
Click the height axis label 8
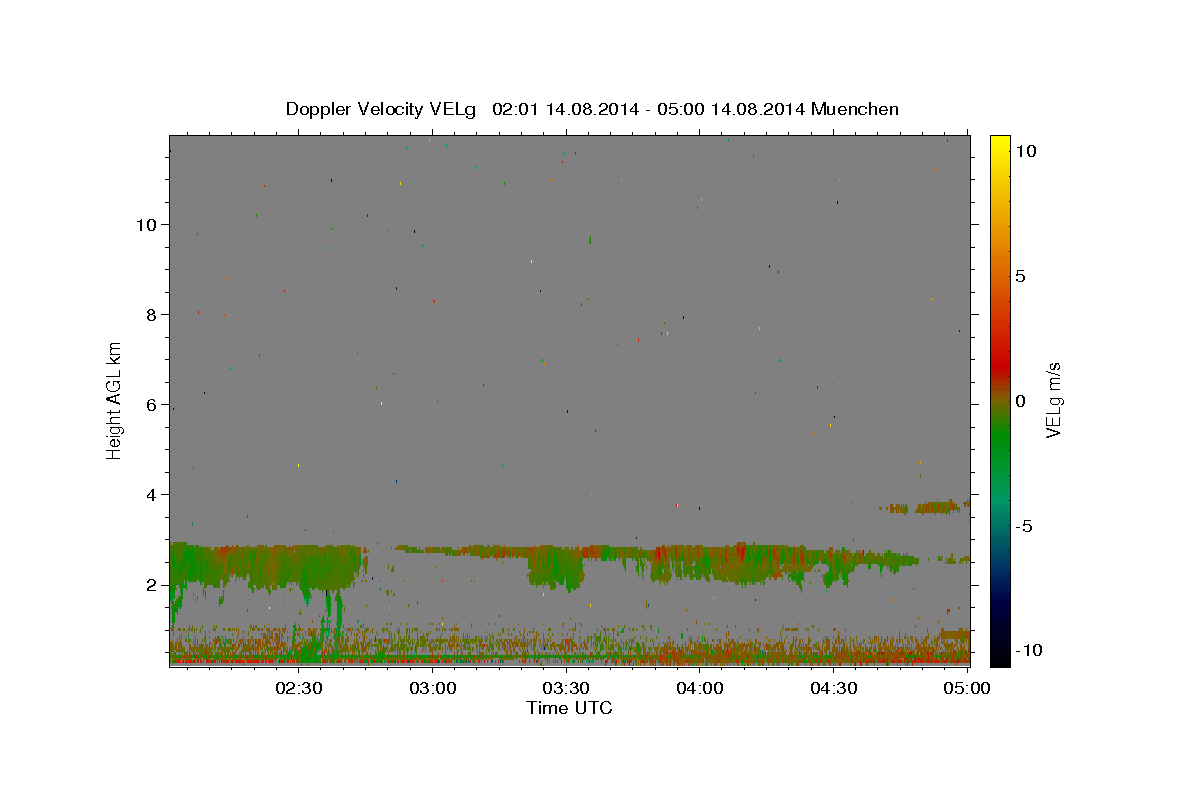(152, 314)
